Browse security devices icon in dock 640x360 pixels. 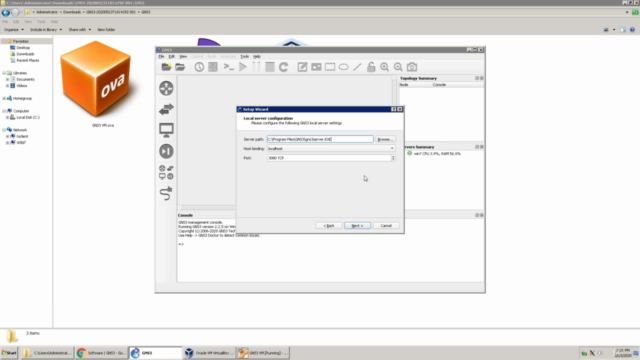click(166, 151)
